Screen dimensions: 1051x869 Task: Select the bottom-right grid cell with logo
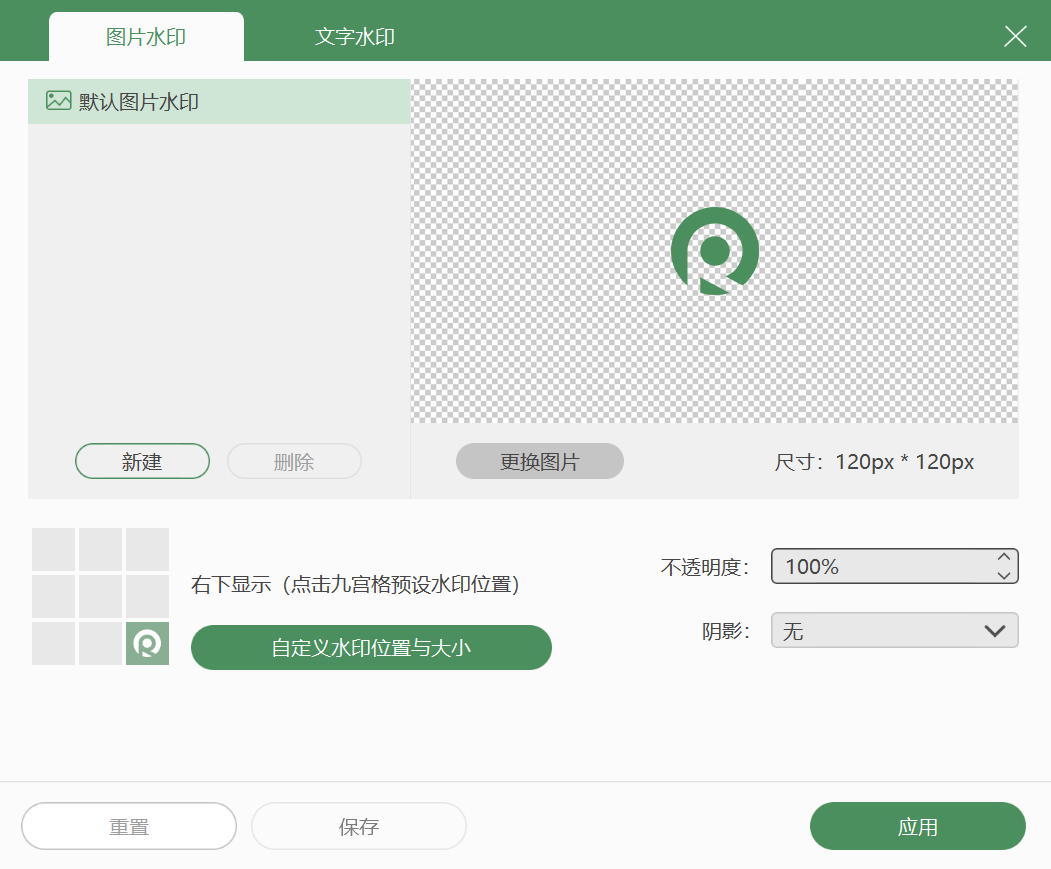[147, 644]
